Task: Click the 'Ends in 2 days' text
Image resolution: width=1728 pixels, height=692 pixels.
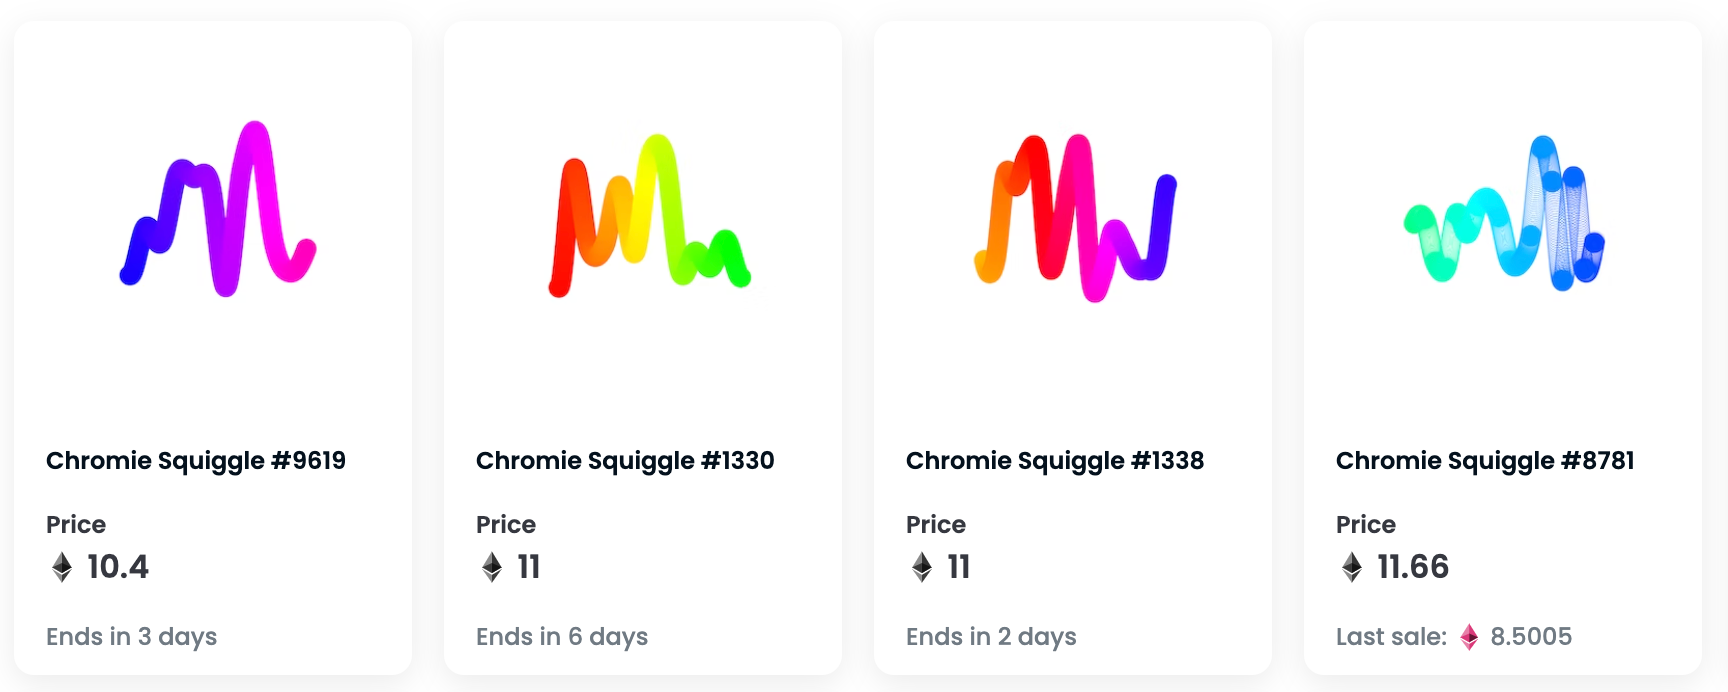Action: coord(991,637)
